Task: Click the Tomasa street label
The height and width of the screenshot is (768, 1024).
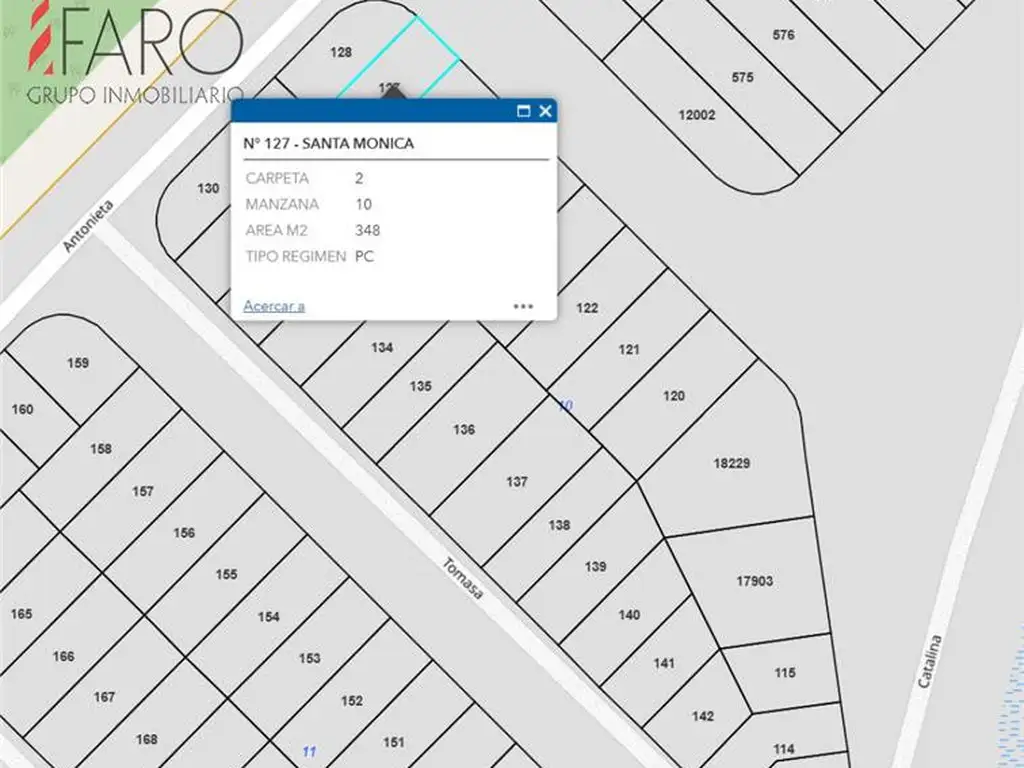Action: pyautogui.click(x=463, y=578)
